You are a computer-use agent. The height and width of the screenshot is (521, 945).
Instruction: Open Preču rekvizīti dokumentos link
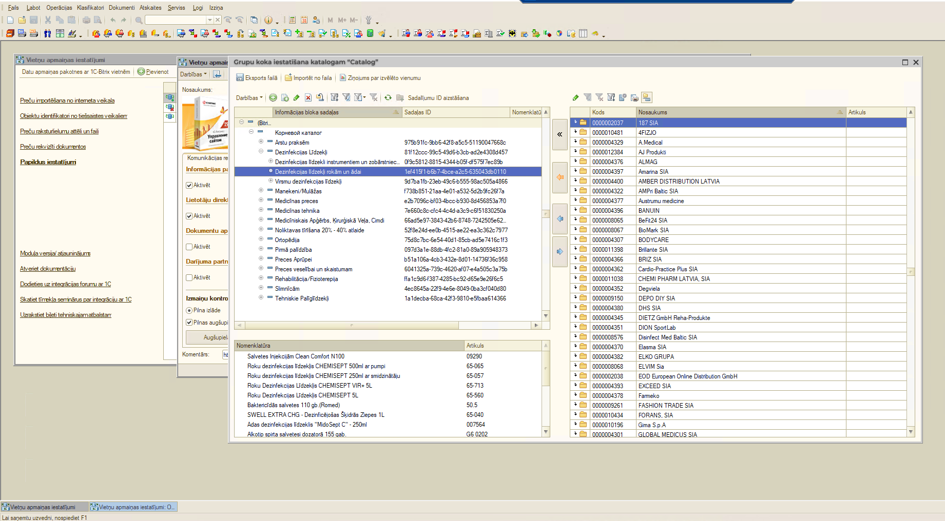(x=53, y=147)
